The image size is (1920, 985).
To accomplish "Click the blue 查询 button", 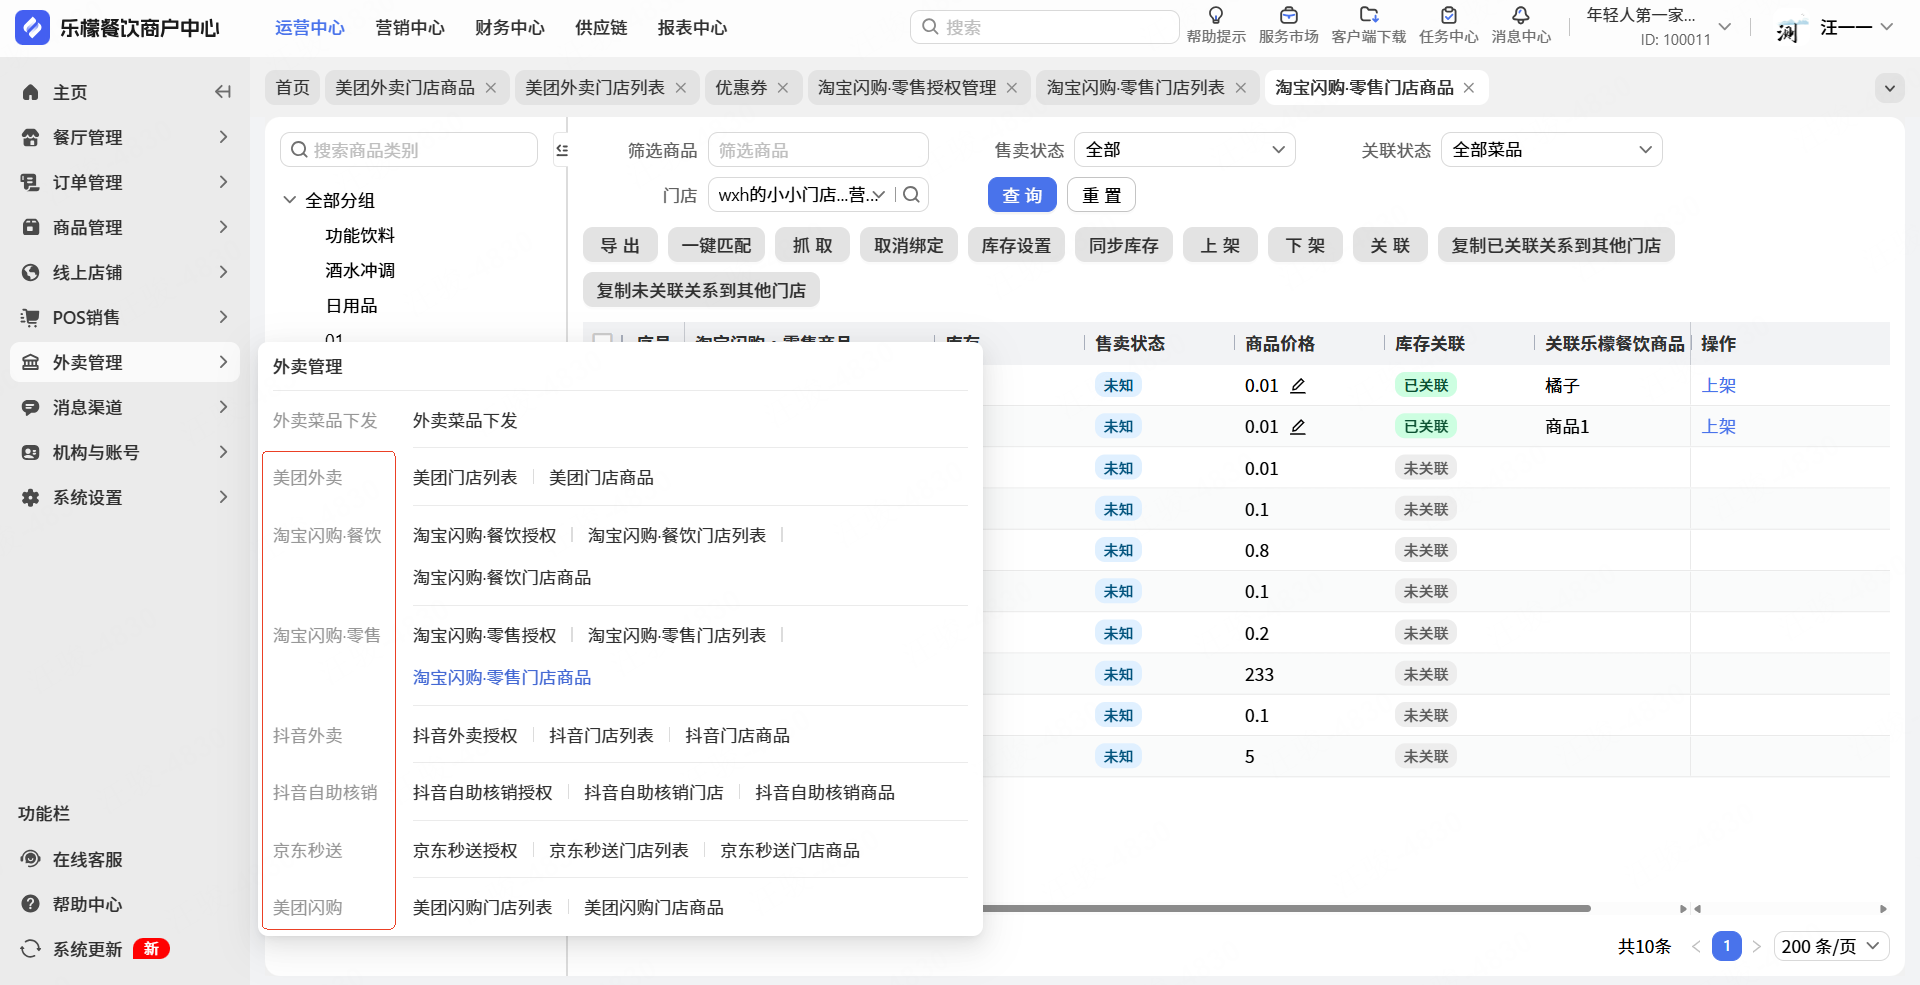I will point(1021,195).
